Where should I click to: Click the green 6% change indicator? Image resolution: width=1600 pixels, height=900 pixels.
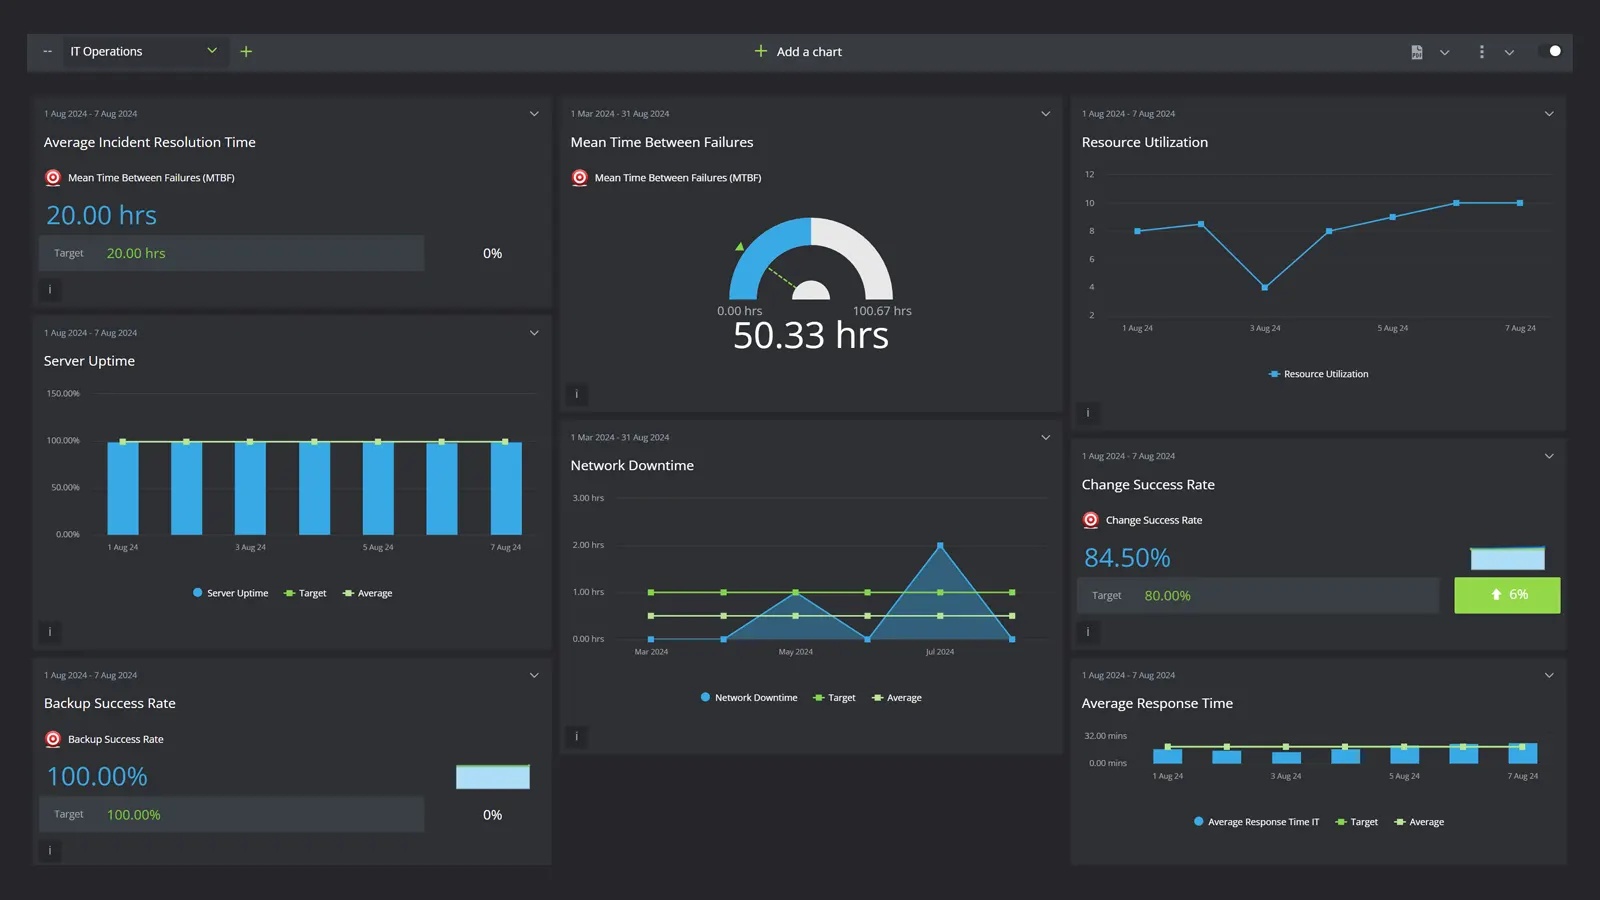click(1507, 595)
